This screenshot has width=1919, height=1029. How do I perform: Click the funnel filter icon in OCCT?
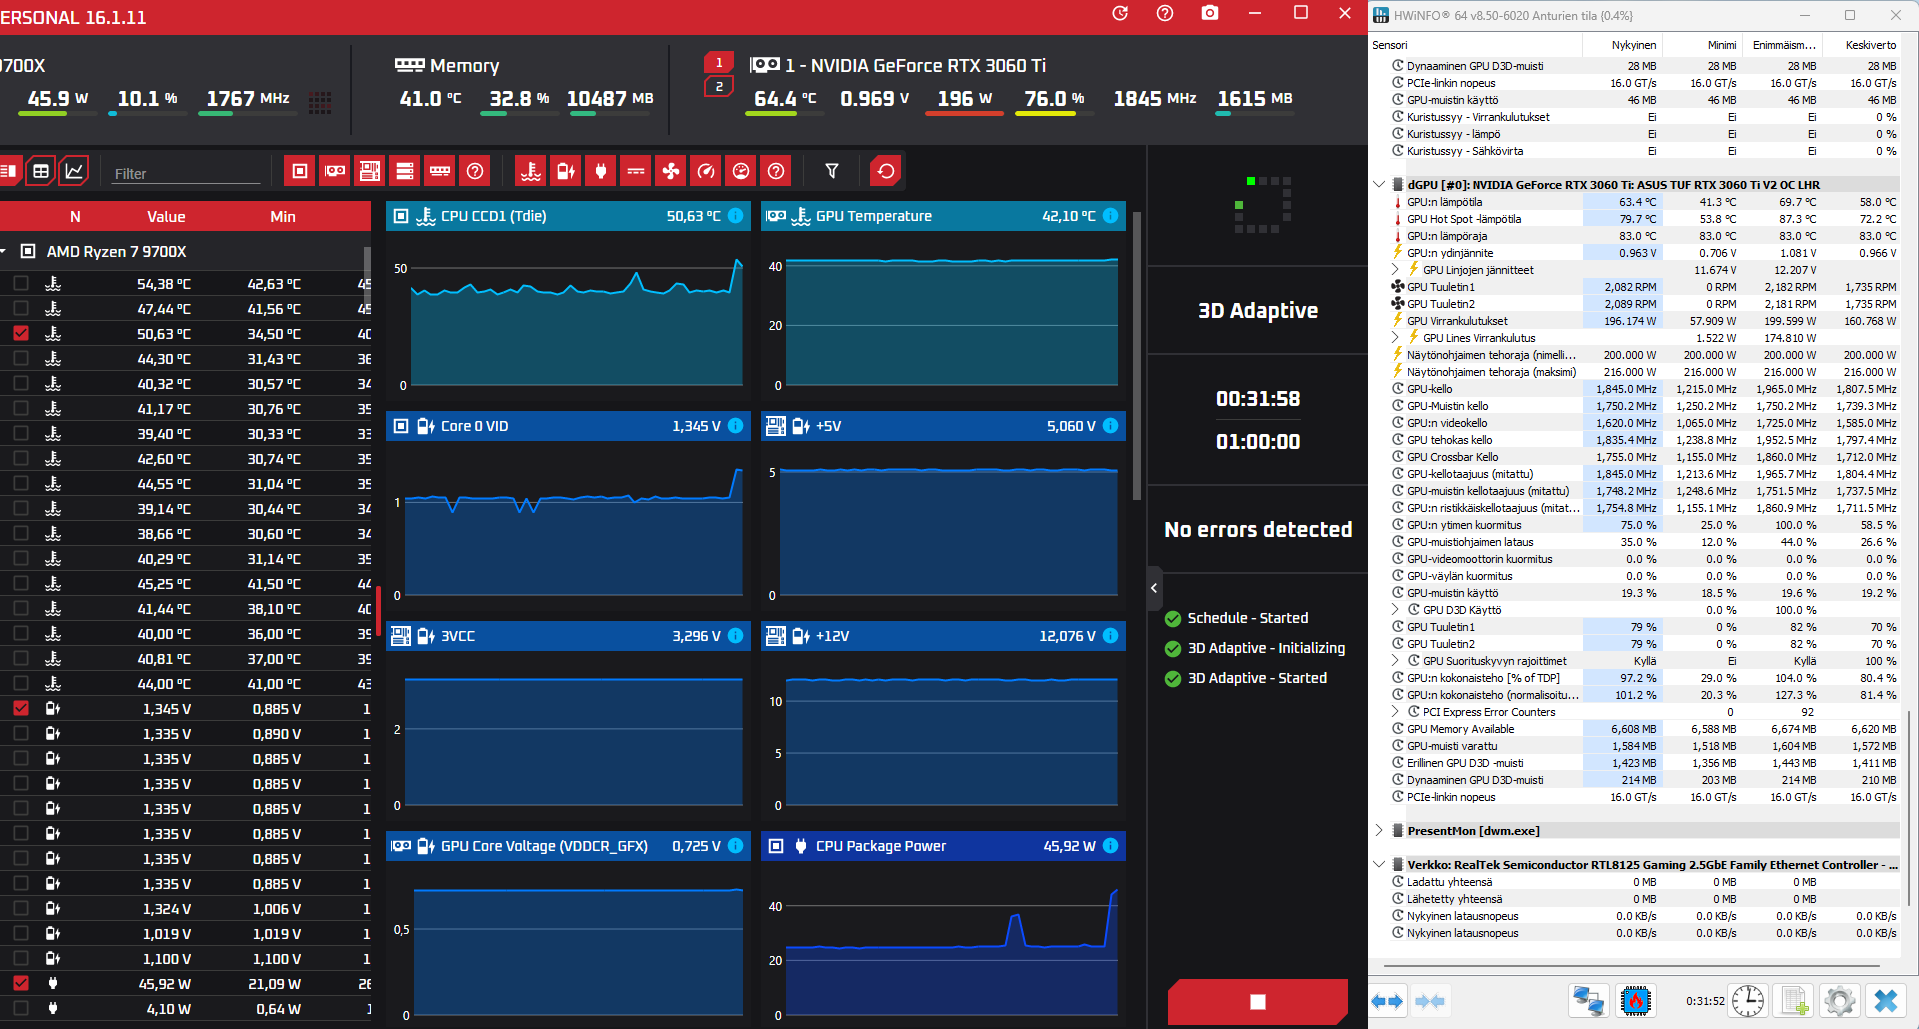tap(832, 171)
